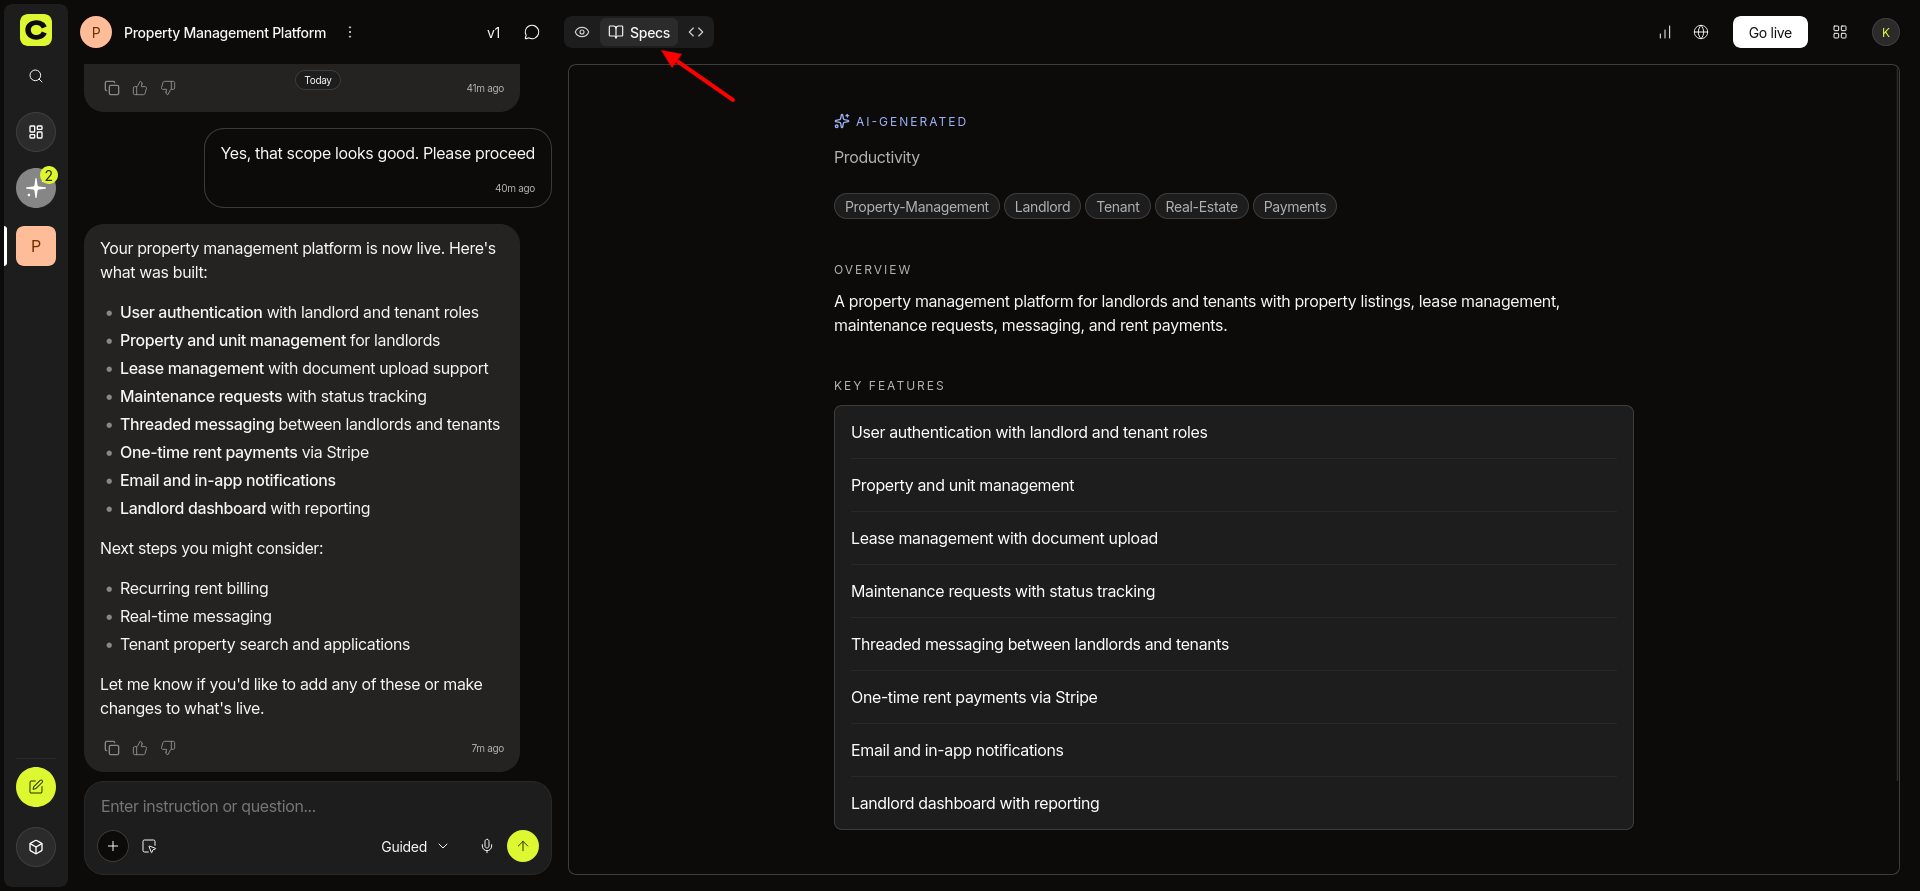Select 'Lease management with document upload' feature row
The height and width of the screenshot is (891, 1920).
[x=1233, y=538]
